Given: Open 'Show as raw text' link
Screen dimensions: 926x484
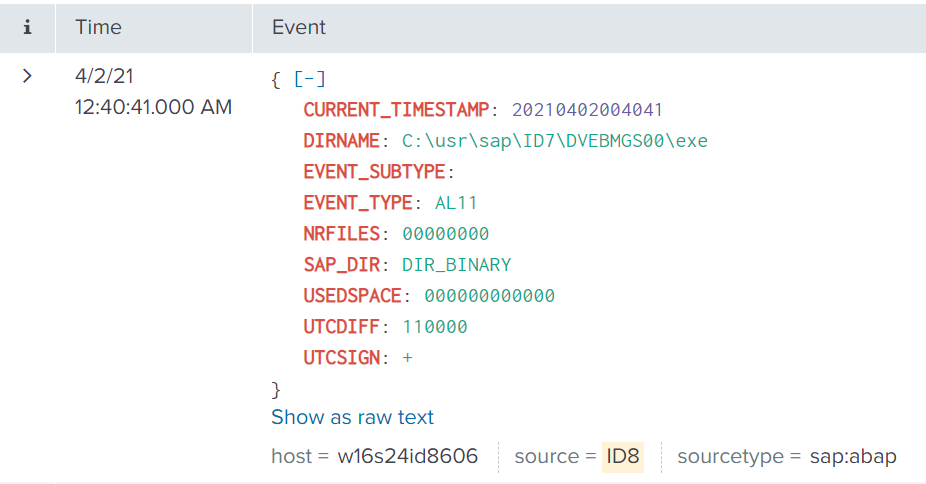Looking at the screenshot, I should click(x=352, y=417).
